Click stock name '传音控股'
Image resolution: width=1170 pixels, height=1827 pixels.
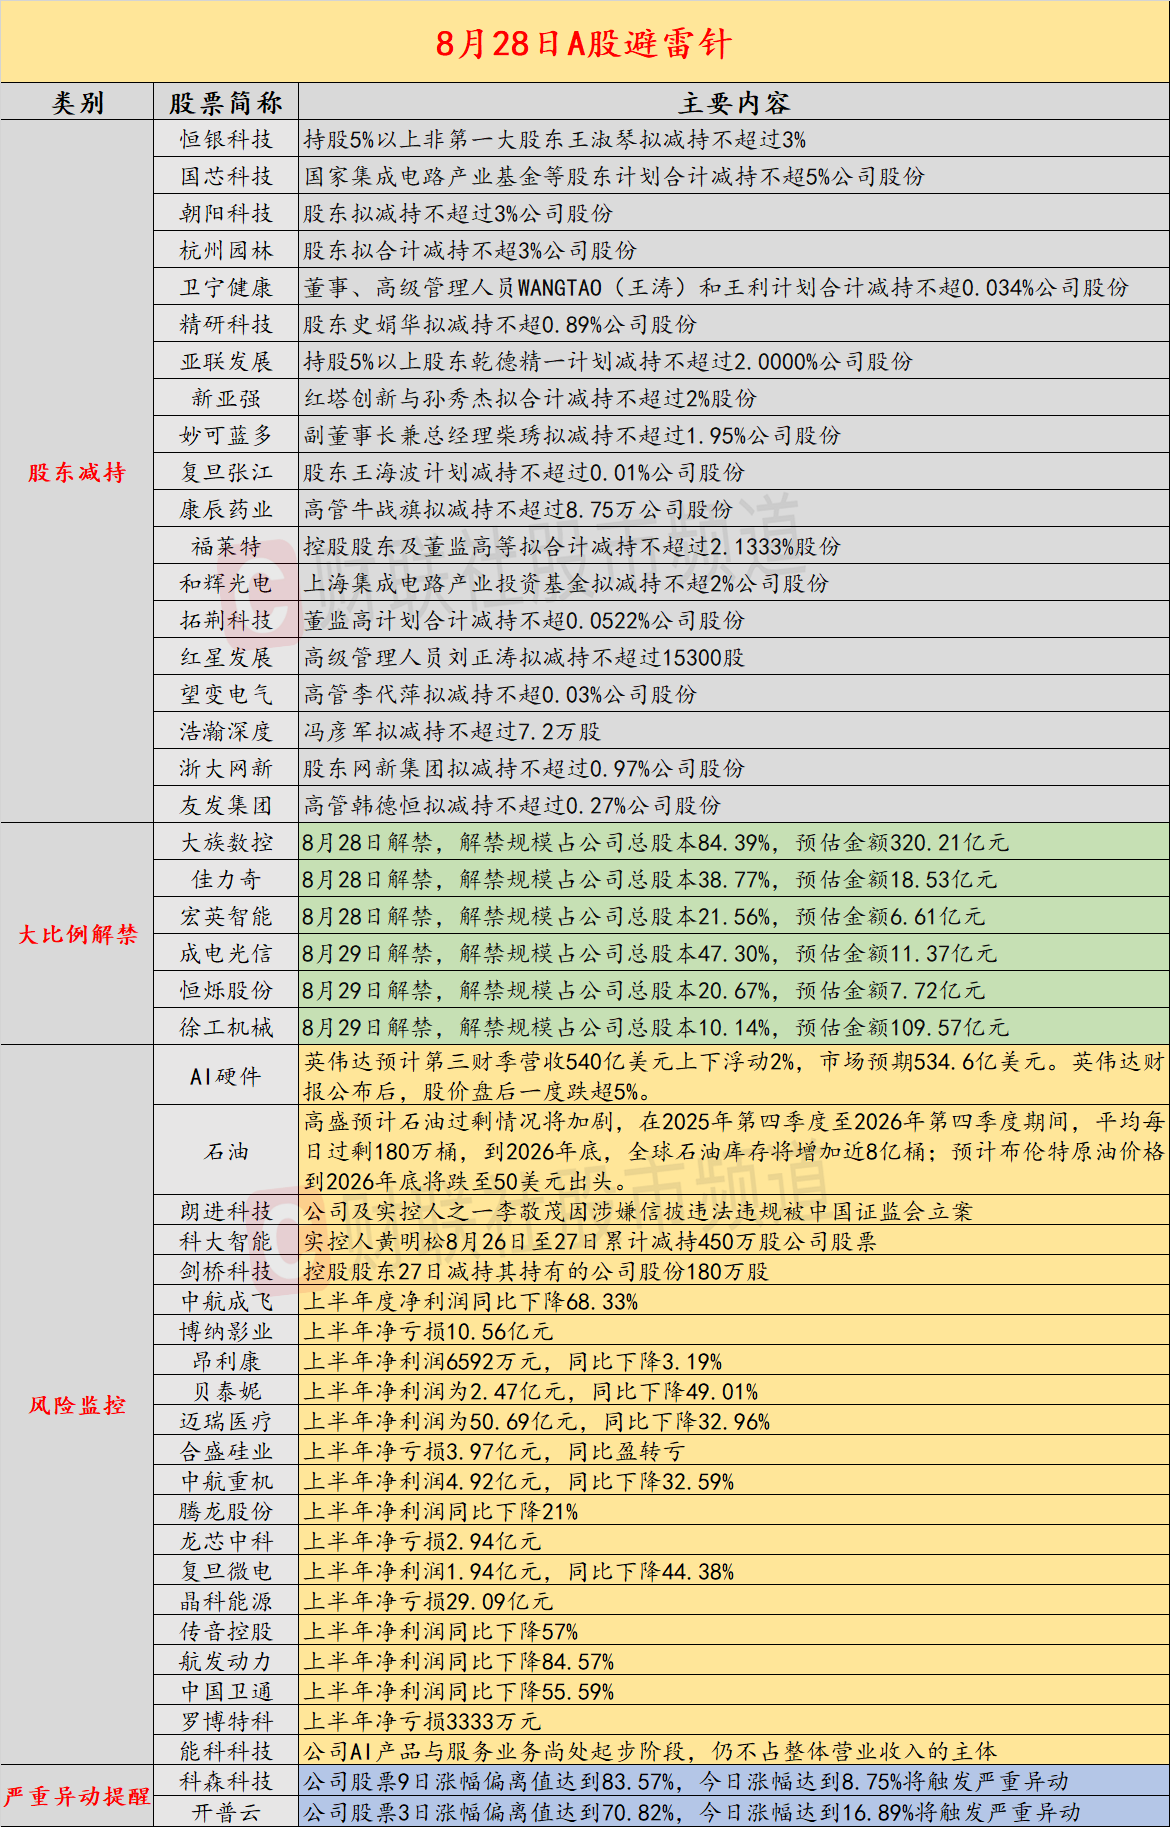tap(226, 1631)
